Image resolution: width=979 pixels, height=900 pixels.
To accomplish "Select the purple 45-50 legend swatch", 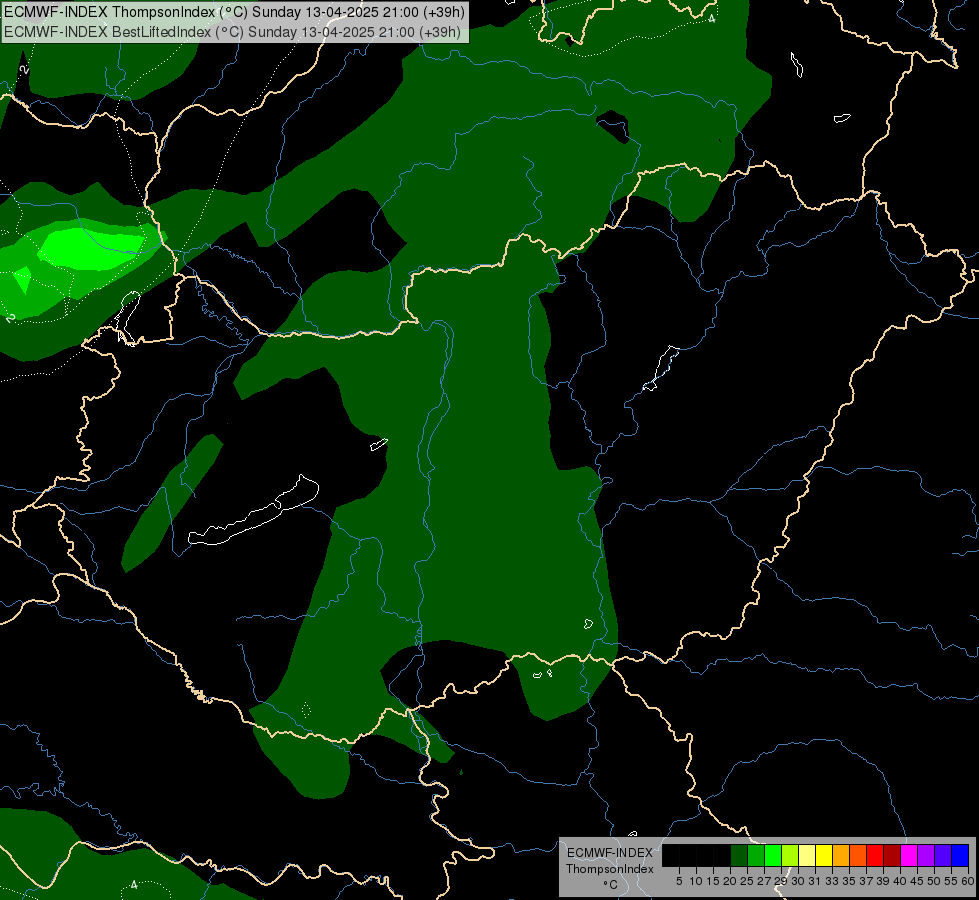I will pyautogui.click(x=926, y=855).
